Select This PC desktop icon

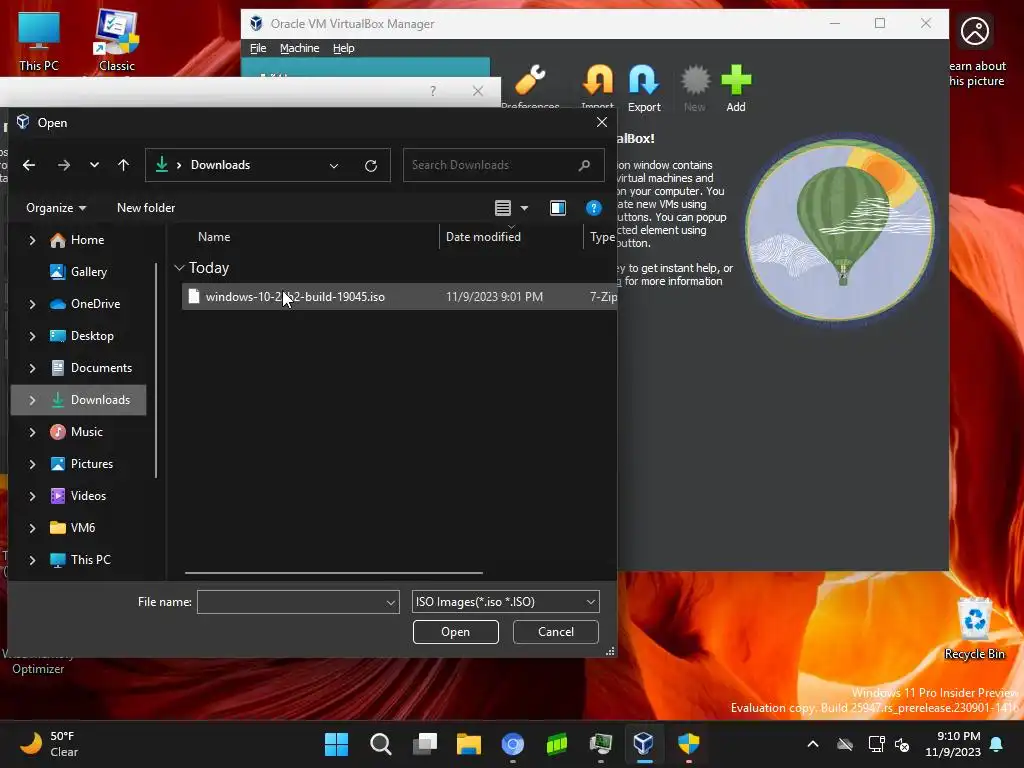click(x=39, y=40)
